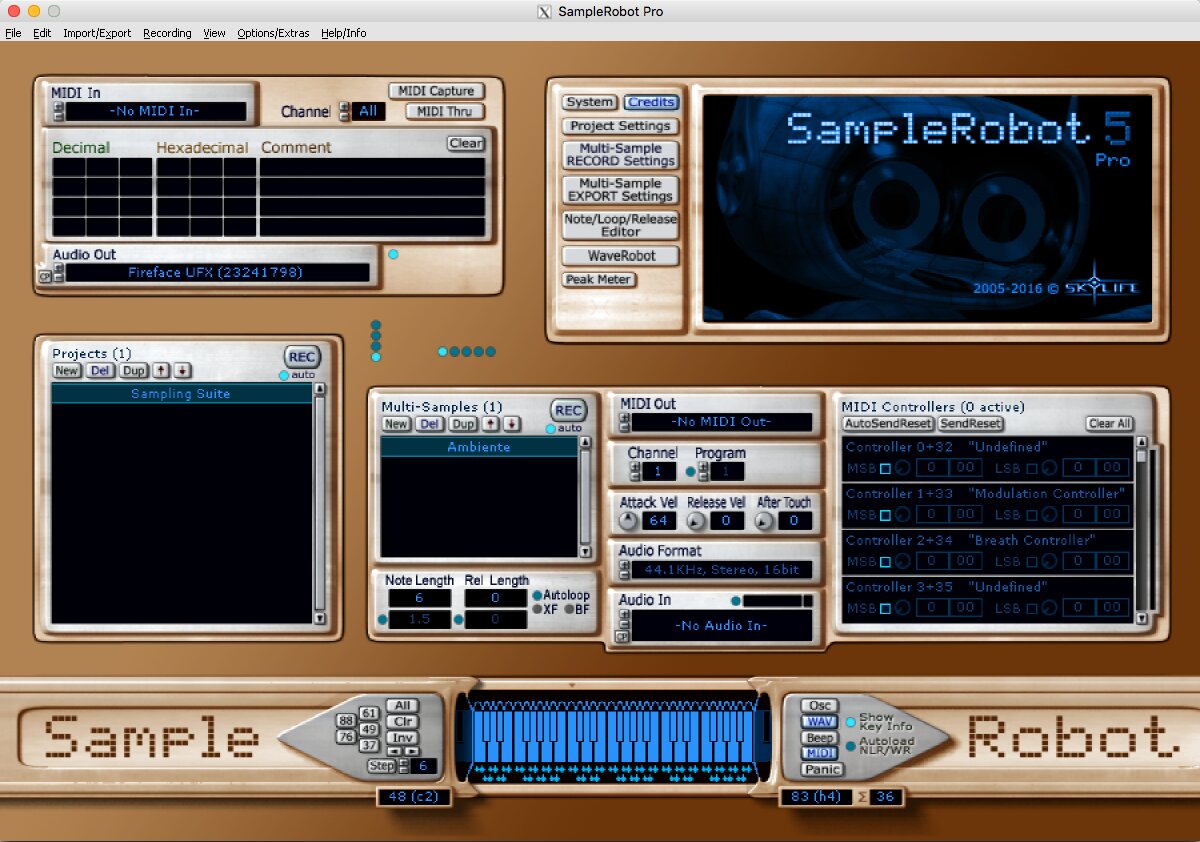Change Program number using its stepper
Viewport: 1200px width, 842px height.
pyautogui.click(x=703, y=471)
